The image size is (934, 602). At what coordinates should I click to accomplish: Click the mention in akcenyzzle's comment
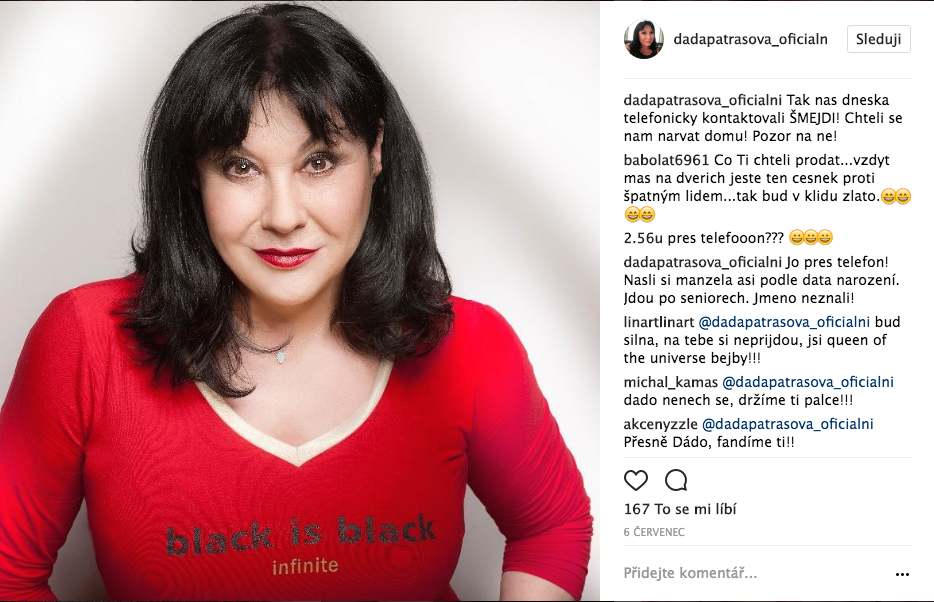point(787,424)
